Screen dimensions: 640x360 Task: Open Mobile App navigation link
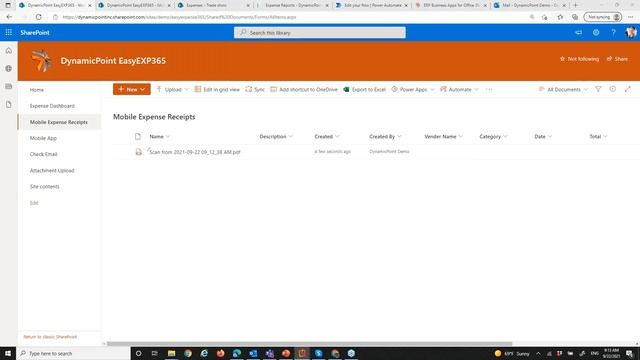(43, 138)
